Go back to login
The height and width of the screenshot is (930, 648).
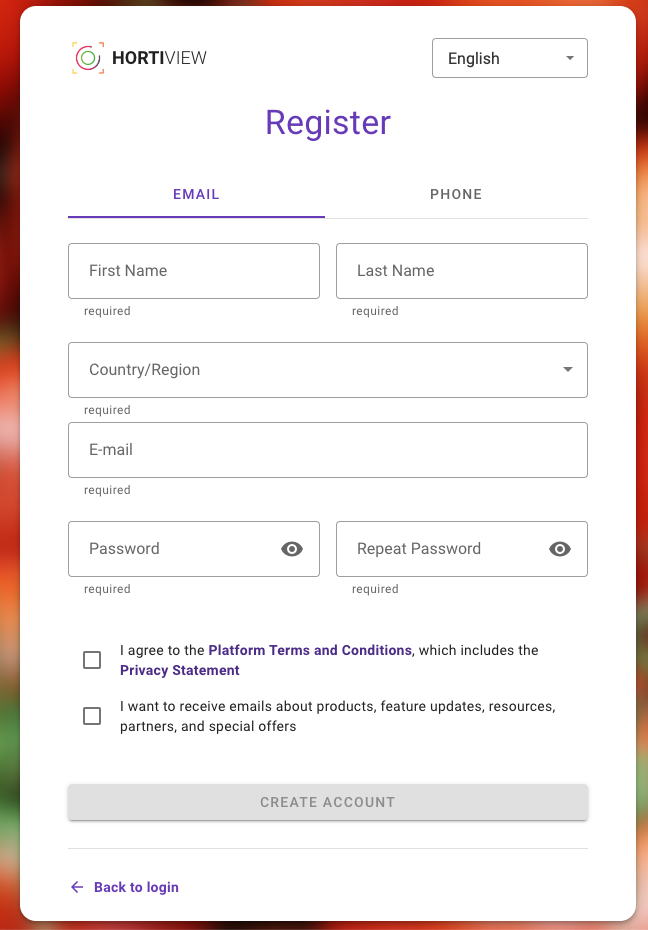pyautogui.click(x=136, y=887)
